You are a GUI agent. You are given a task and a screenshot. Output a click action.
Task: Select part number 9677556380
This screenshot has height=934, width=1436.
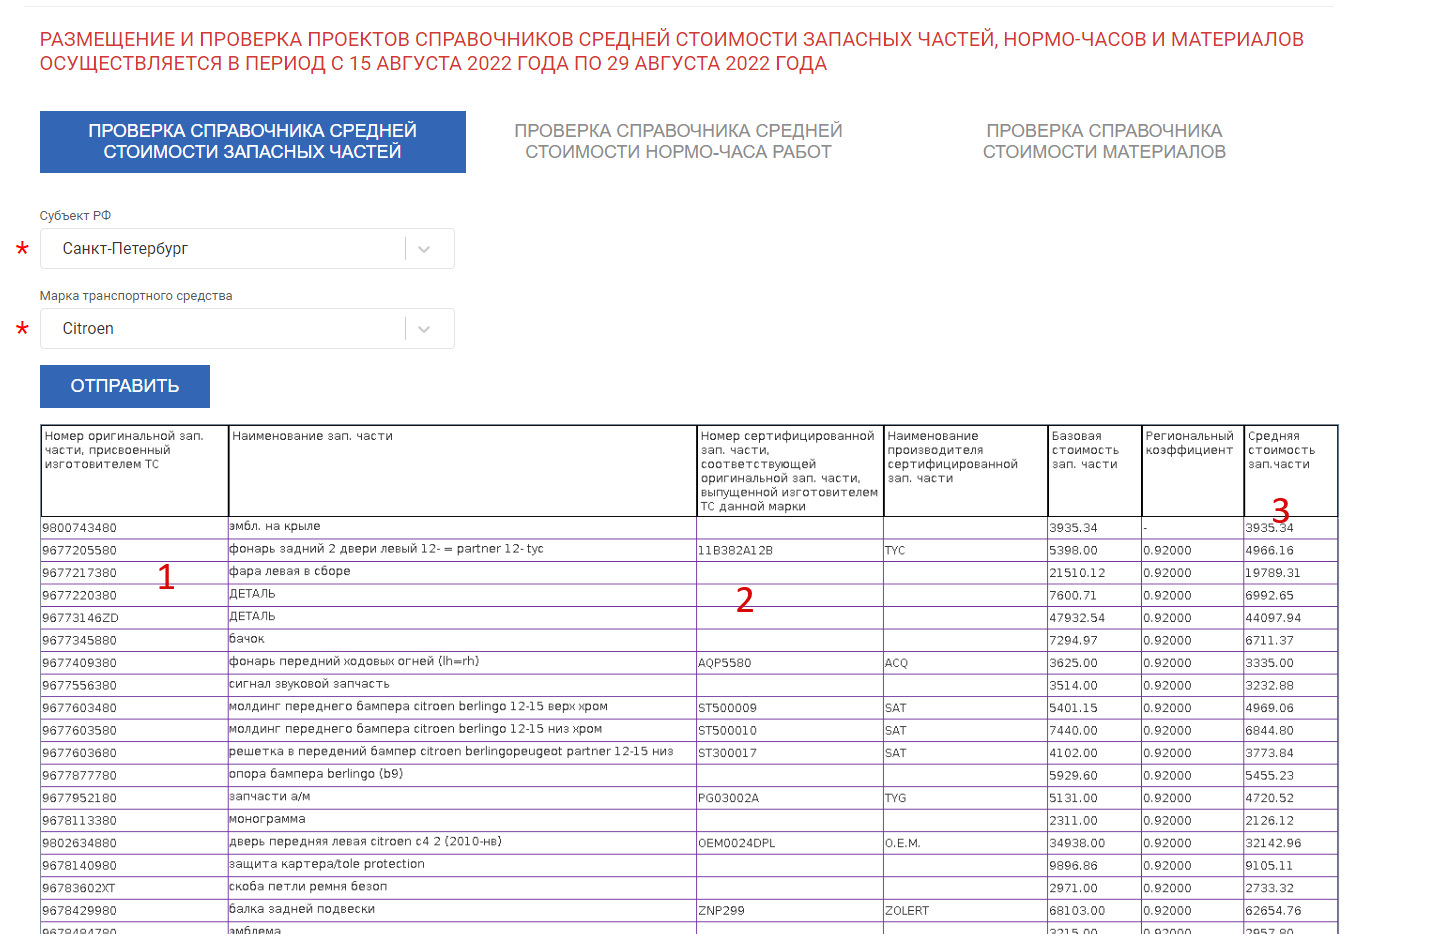click(79, 686)
